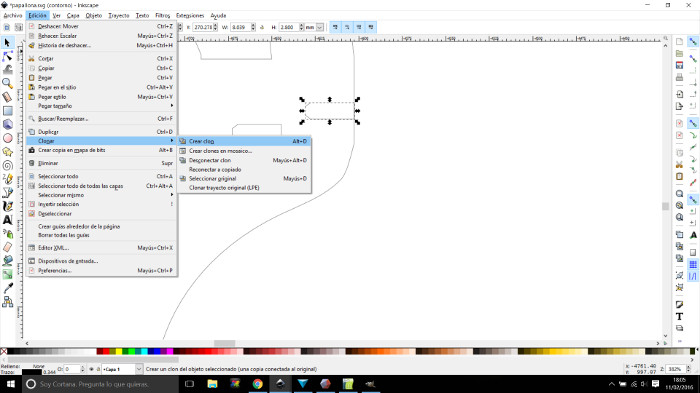This screenshot has height=393, width=700.
Task: Open the Capa 1 layer dropdown
Action: [x=138, y=369]
